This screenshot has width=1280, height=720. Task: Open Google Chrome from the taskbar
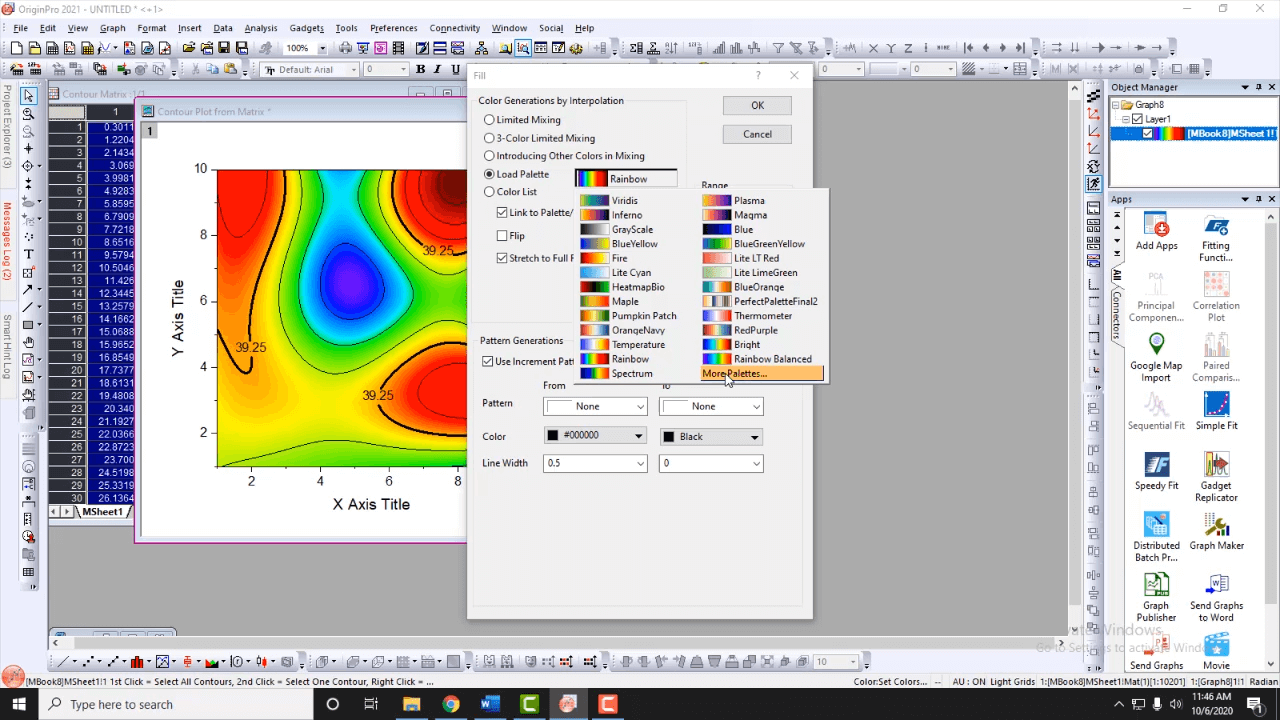(x=451, y=704)
